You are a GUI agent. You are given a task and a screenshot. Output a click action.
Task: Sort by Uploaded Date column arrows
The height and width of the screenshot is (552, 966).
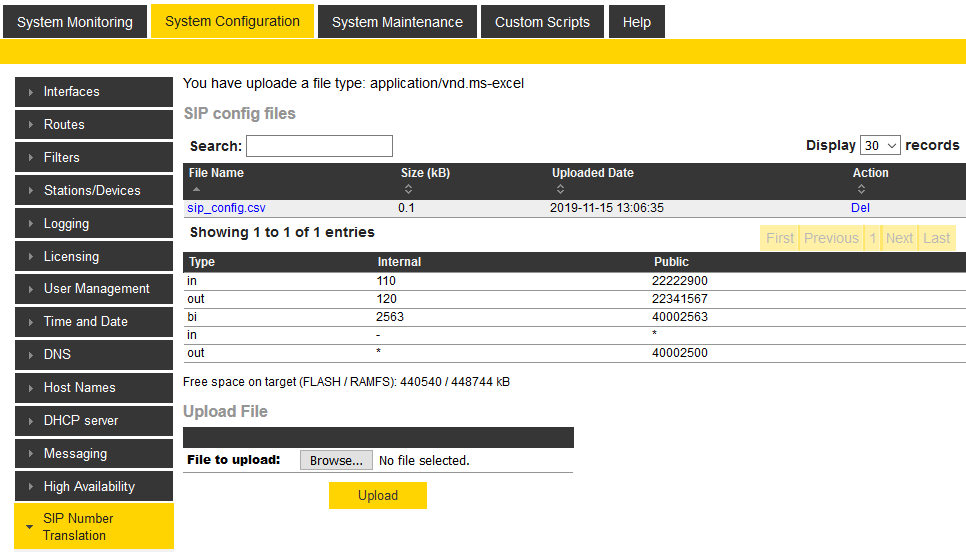(x=559, y=189)
